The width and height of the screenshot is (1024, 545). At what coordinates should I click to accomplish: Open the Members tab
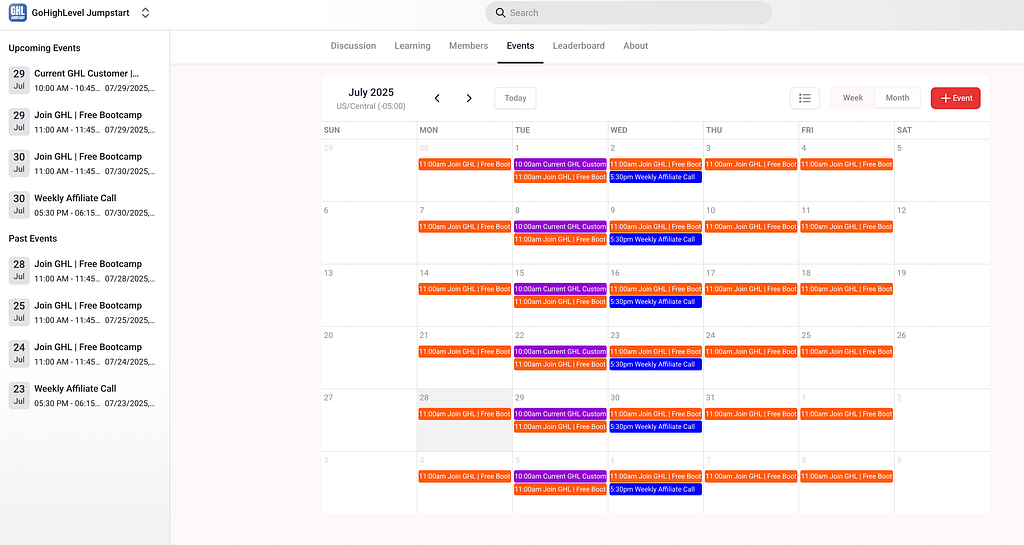[x=468, y=46]
